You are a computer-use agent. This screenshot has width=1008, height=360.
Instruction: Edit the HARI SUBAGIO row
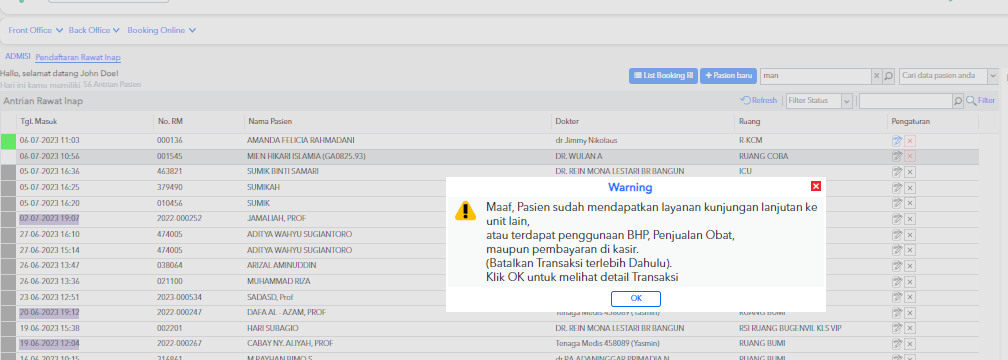897,328
